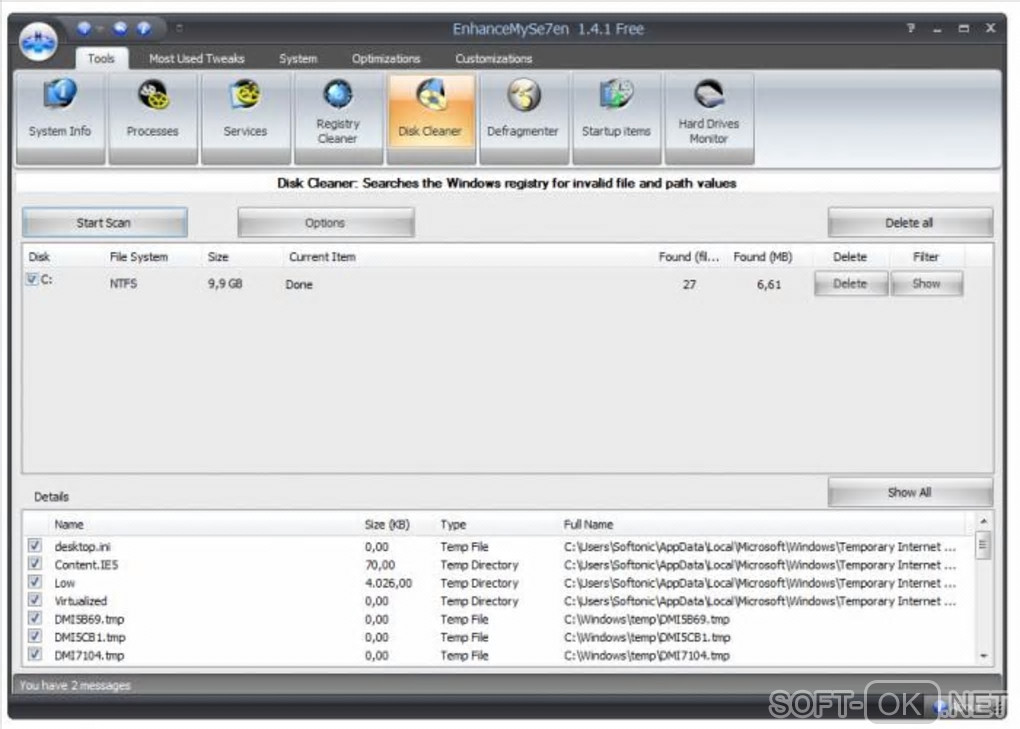Click the second blue quick-access icon
Viewport: 1020px width, 729px height.
click(120, 29)
